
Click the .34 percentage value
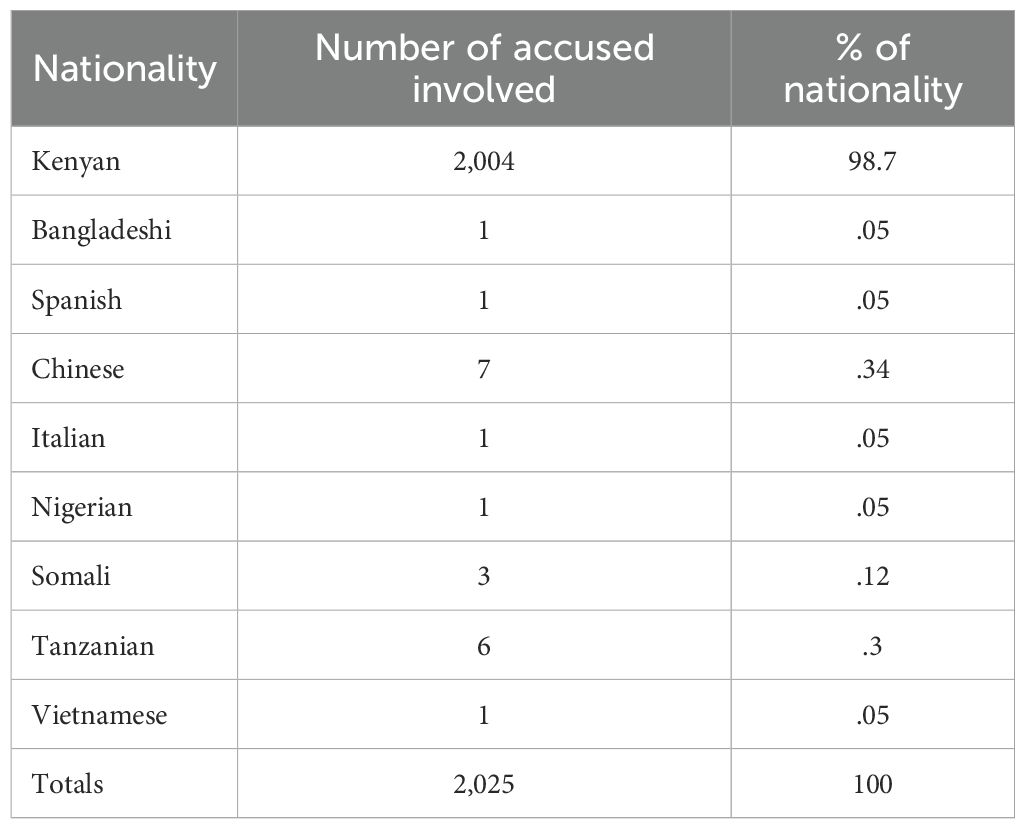(x=872, y=369)
